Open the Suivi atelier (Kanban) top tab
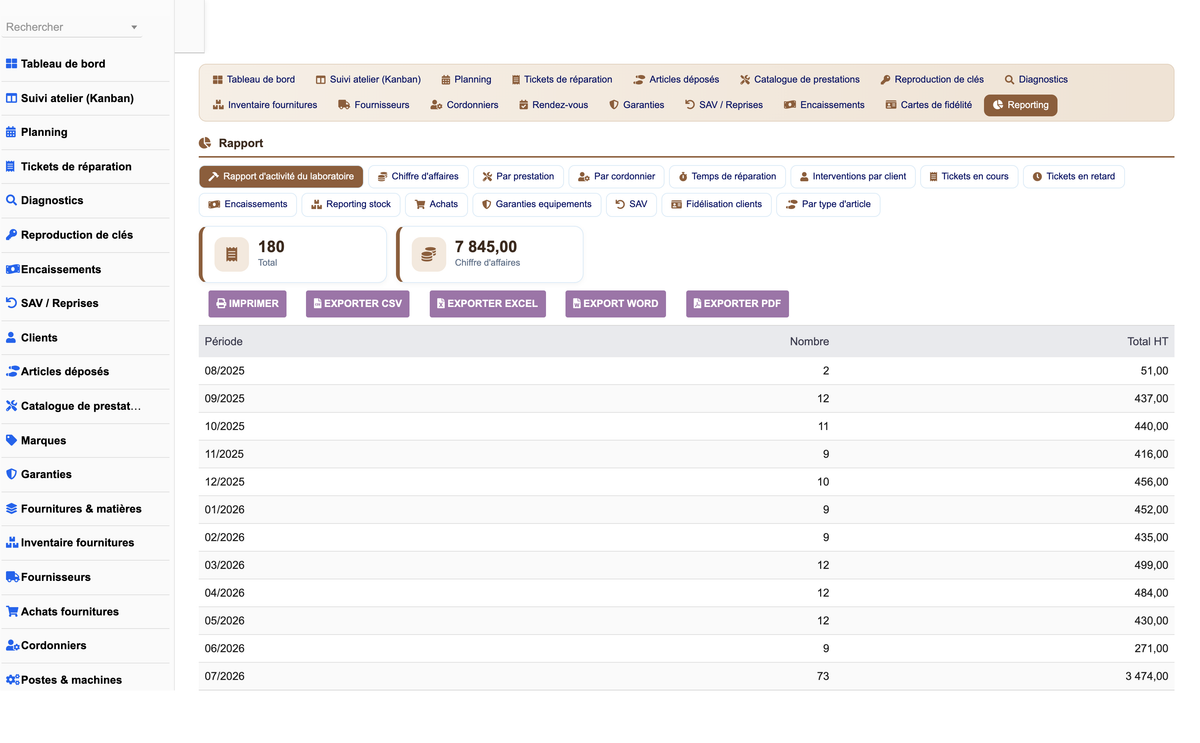Image resolution: width=1200 pixels, height=743 pixels. point(368,79)
